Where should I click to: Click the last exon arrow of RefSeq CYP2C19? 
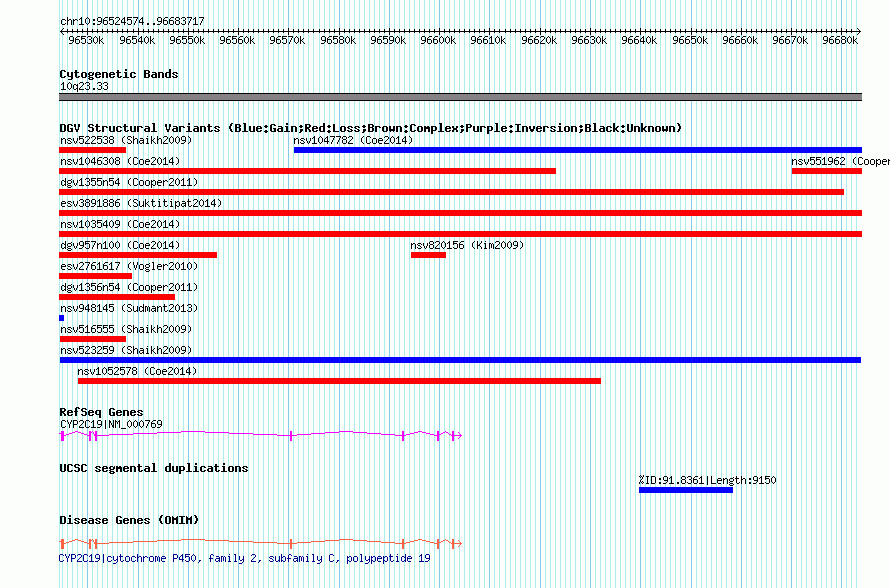pos(457,435)
